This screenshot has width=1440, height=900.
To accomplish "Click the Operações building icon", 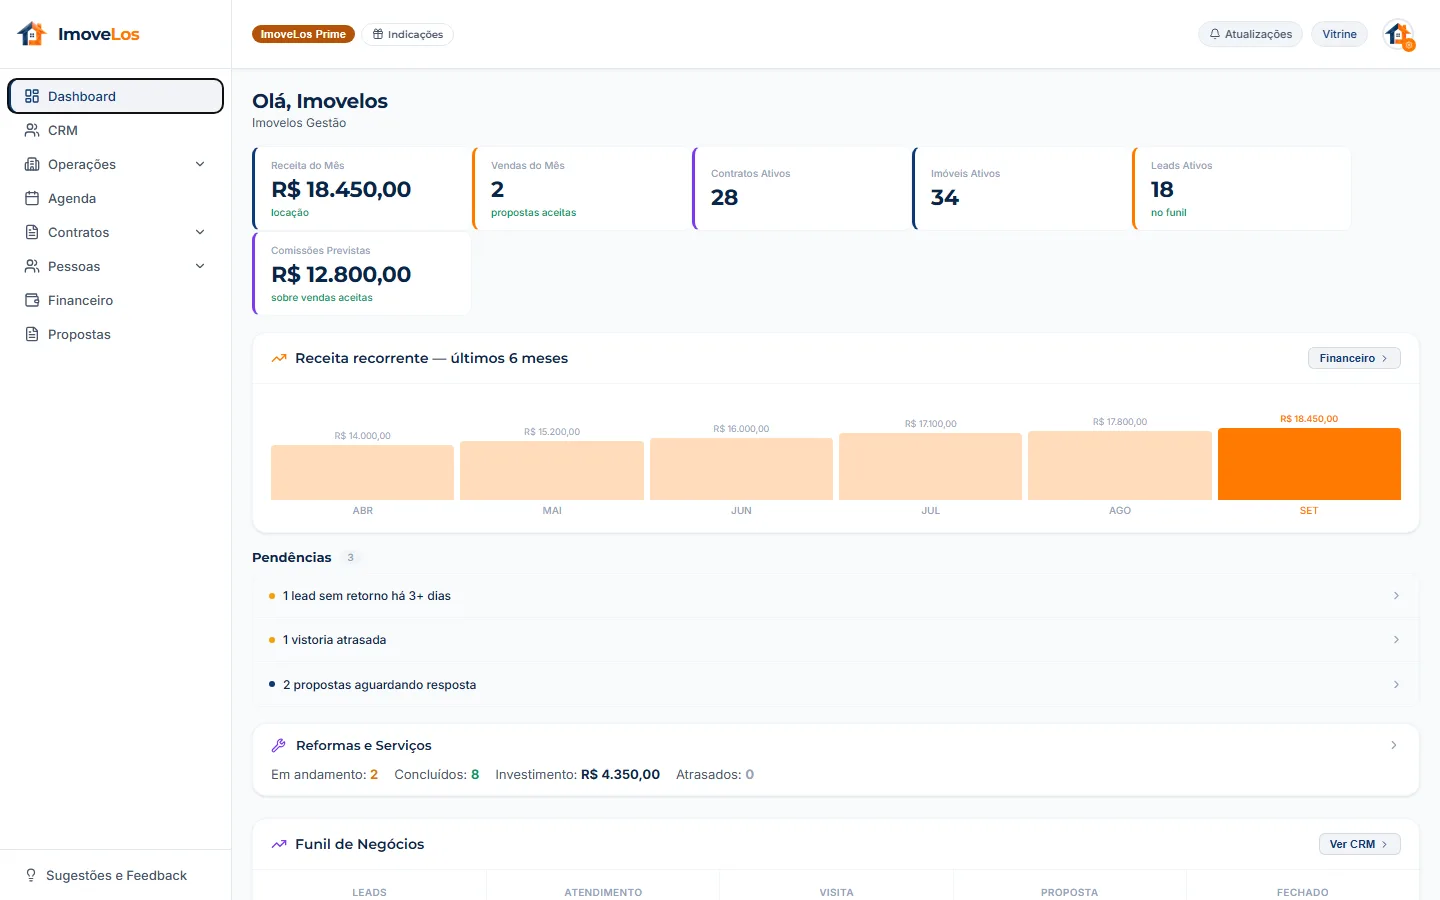I will pos(32,164).
